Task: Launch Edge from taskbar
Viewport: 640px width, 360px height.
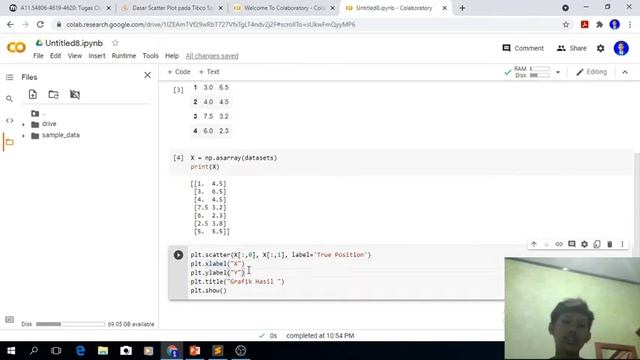Action: pos(80,351)
